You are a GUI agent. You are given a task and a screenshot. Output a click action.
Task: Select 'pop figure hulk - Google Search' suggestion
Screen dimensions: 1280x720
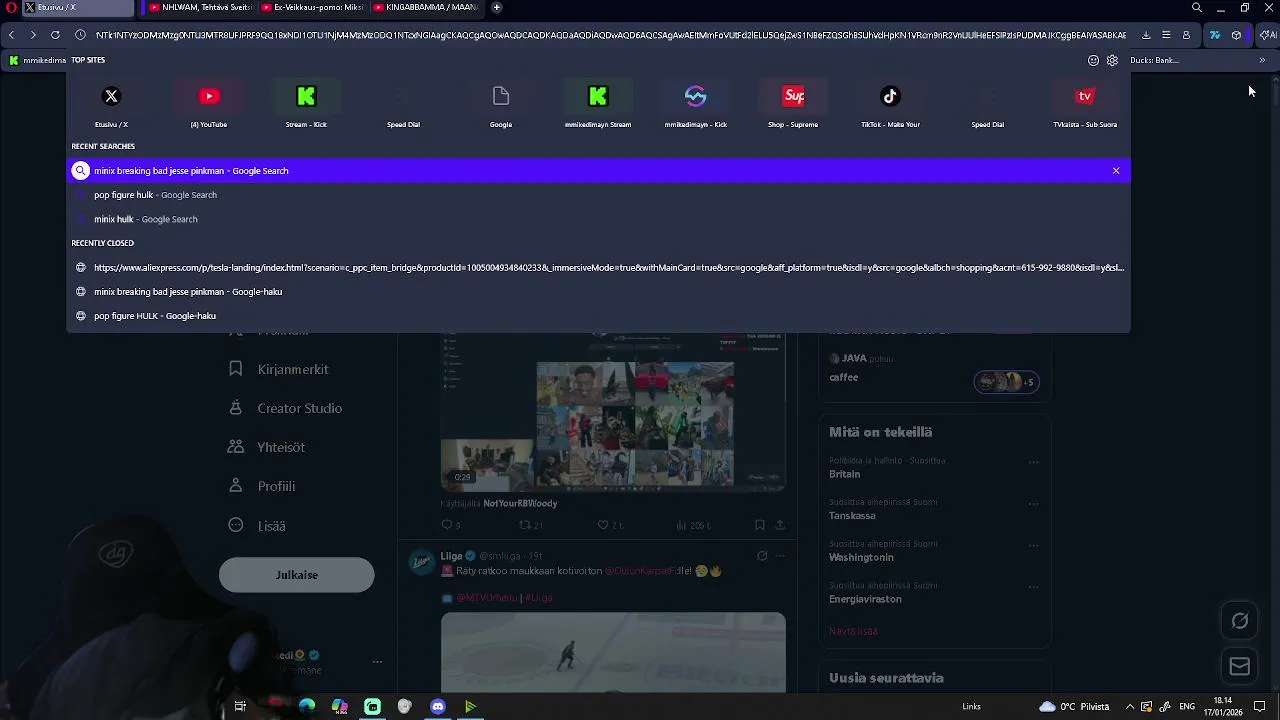coord(598,195)
